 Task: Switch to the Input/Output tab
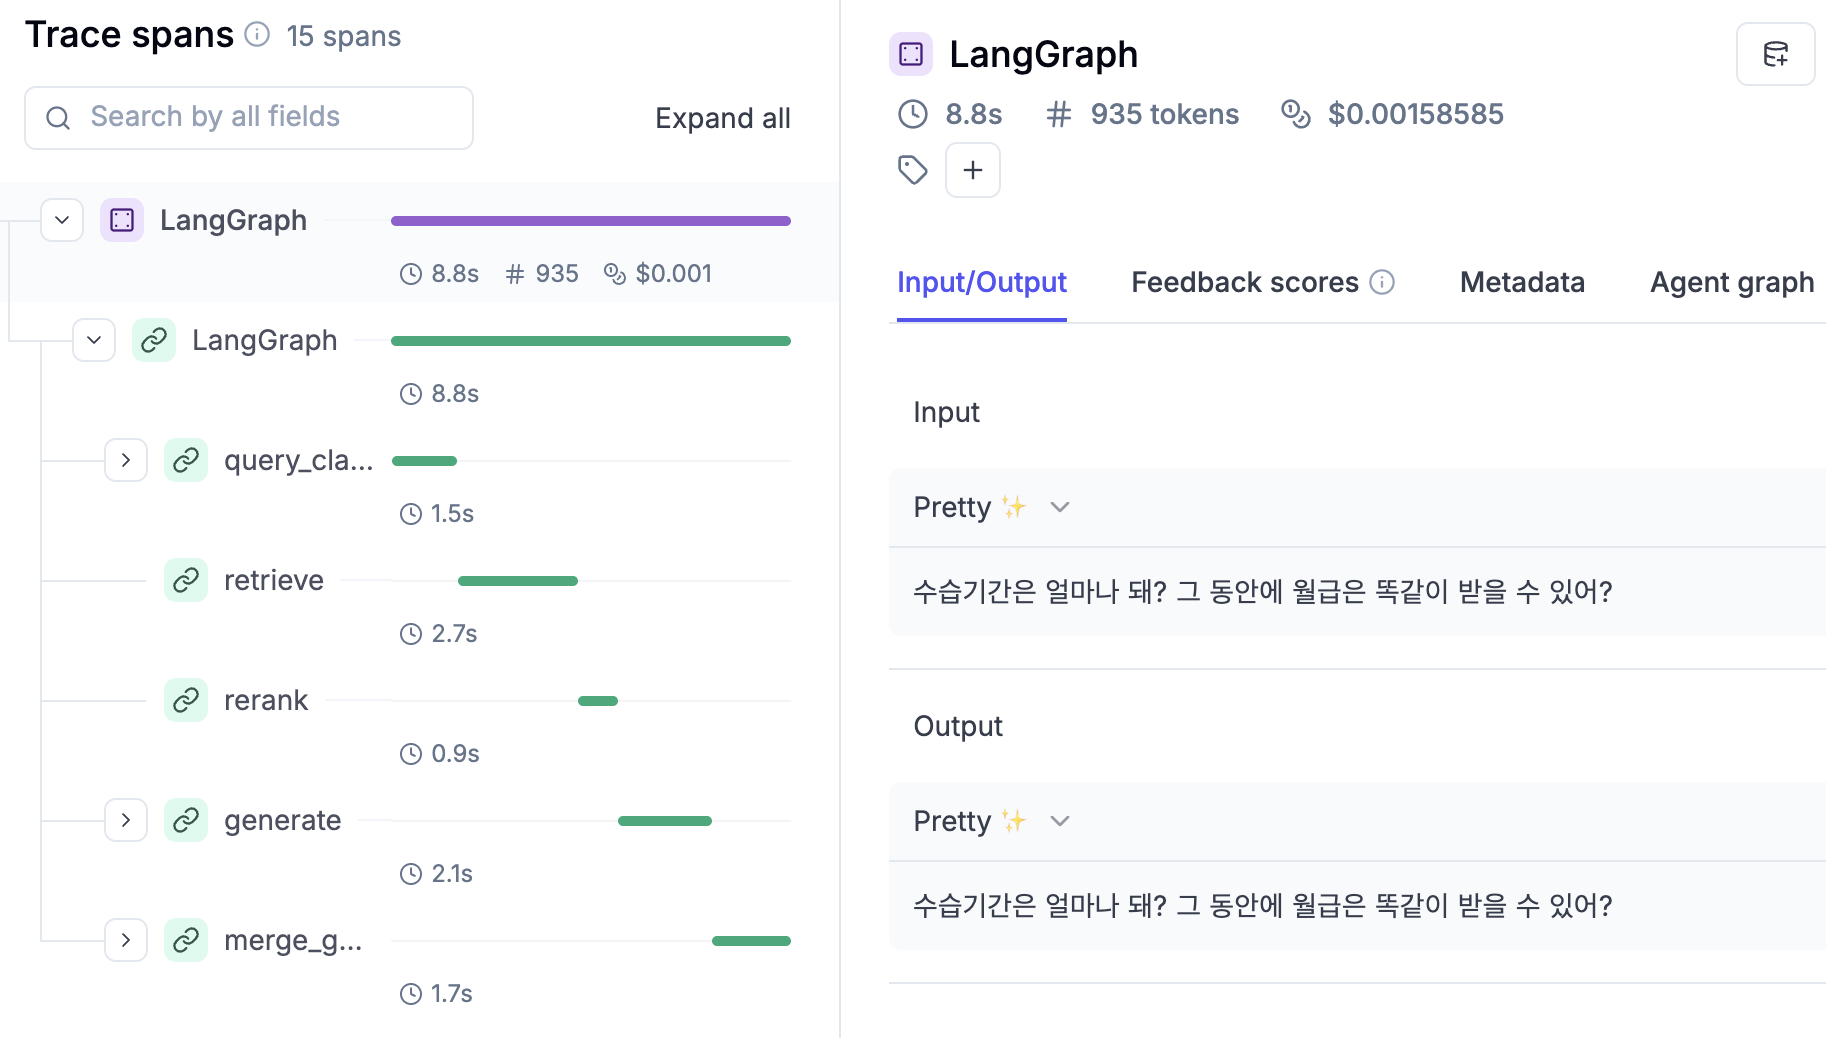982,283
